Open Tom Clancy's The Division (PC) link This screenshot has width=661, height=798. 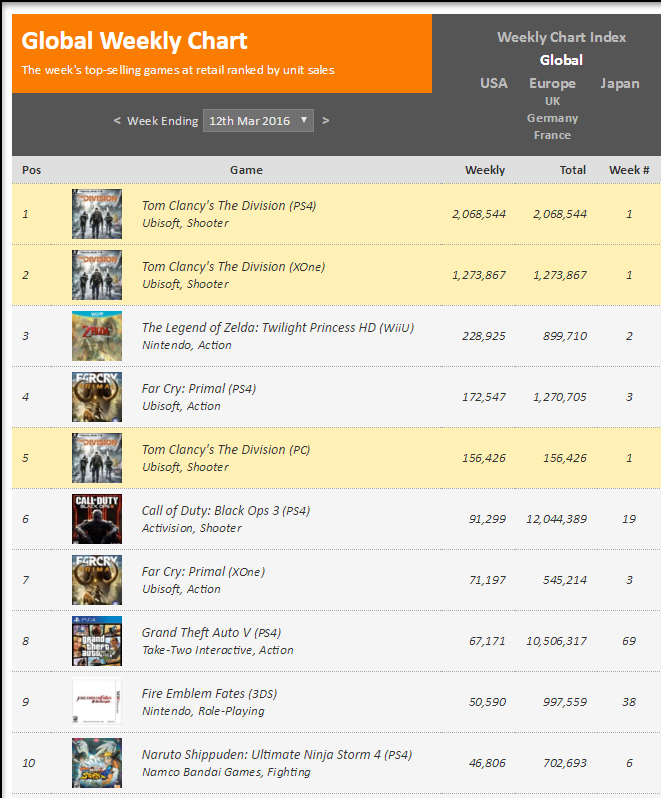pyautogui.click(x=225, y=450)
